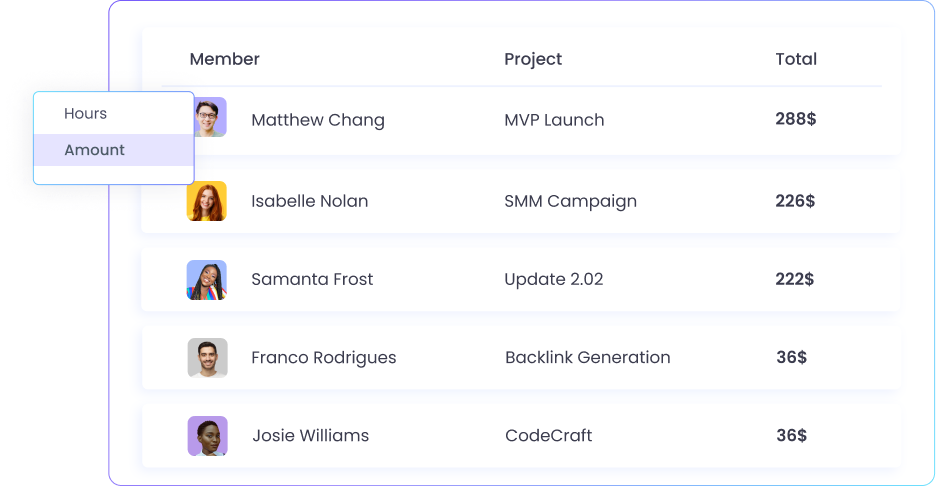Sort by Member column header

(x=224, y=59)
